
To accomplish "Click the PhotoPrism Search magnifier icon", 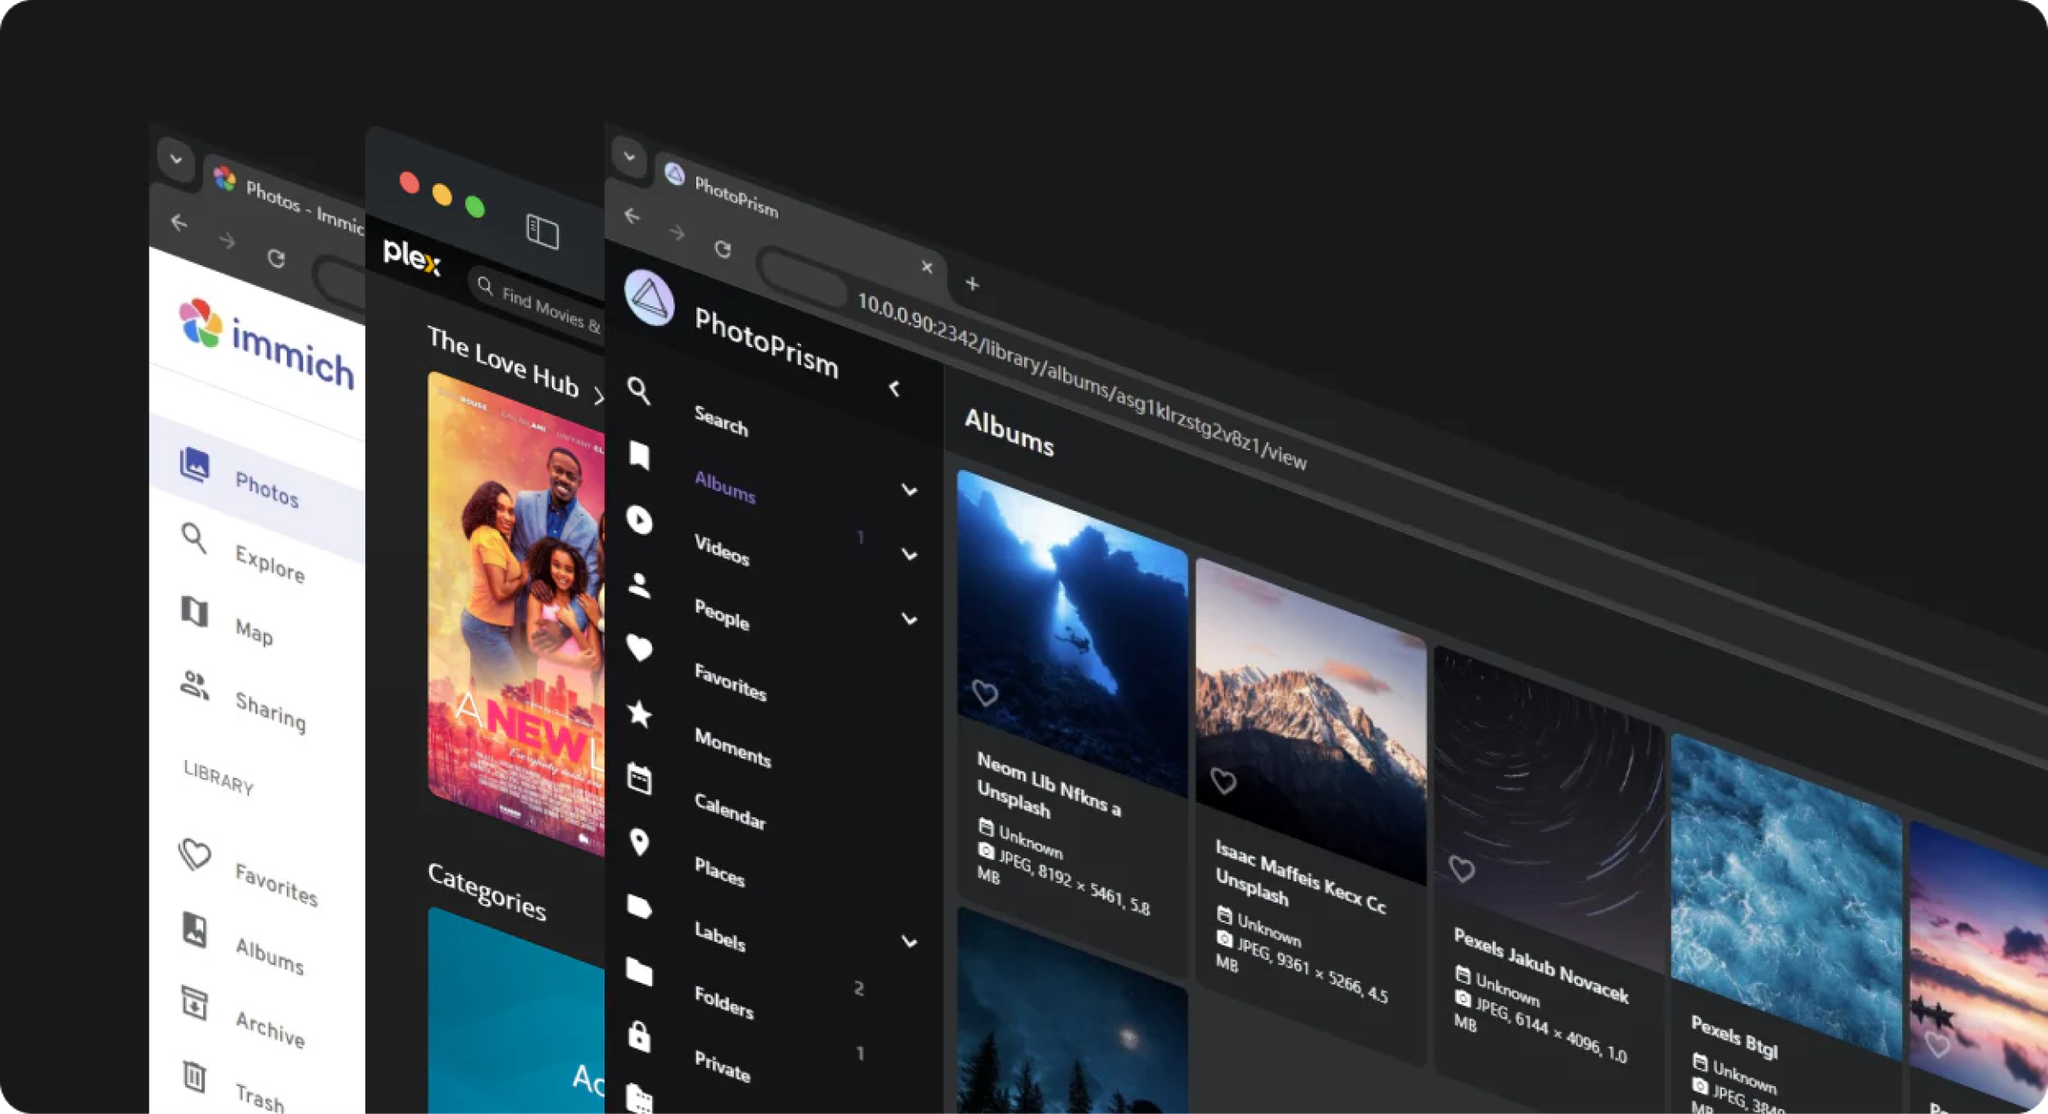I will pyautogui.click(x=639, y=390).
